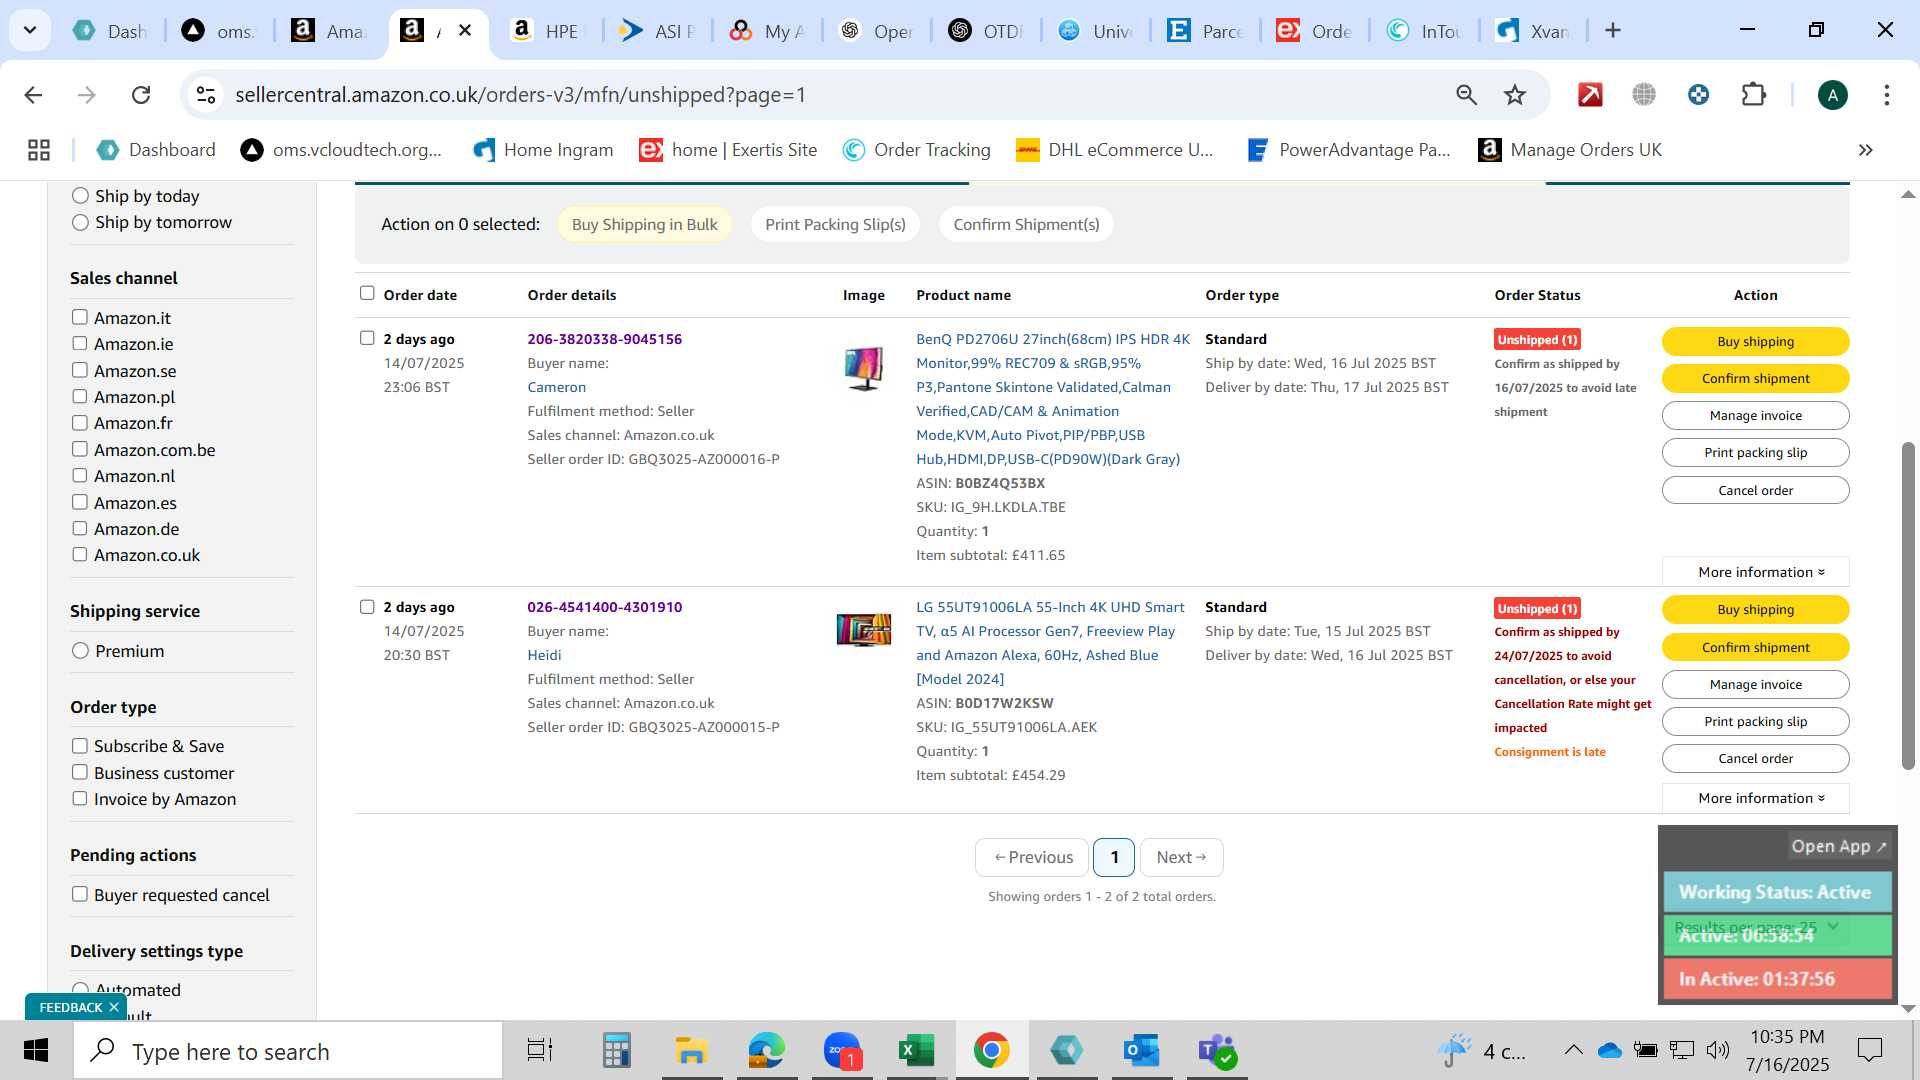The width and height of the screenshot is (1920, 1080).
Task: Click Confirm Shipment(s) bulk action
Action: pos(1026,224)
